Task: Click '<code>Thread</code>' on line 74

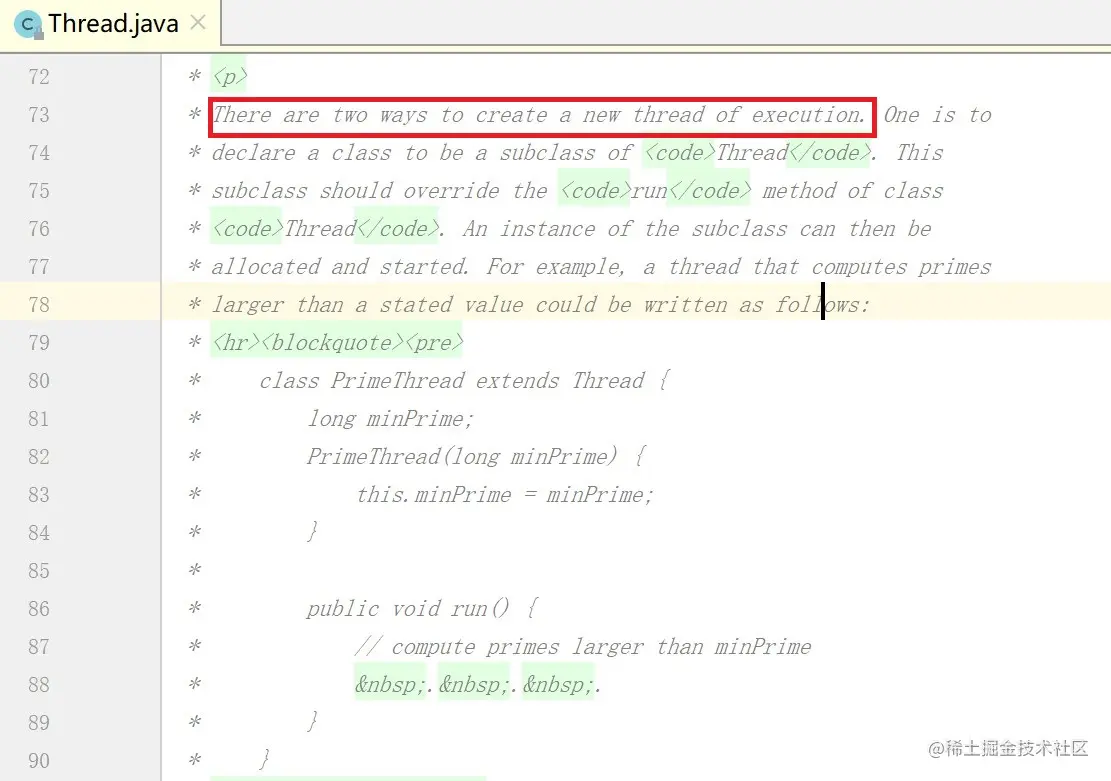Action: [757, 153]
